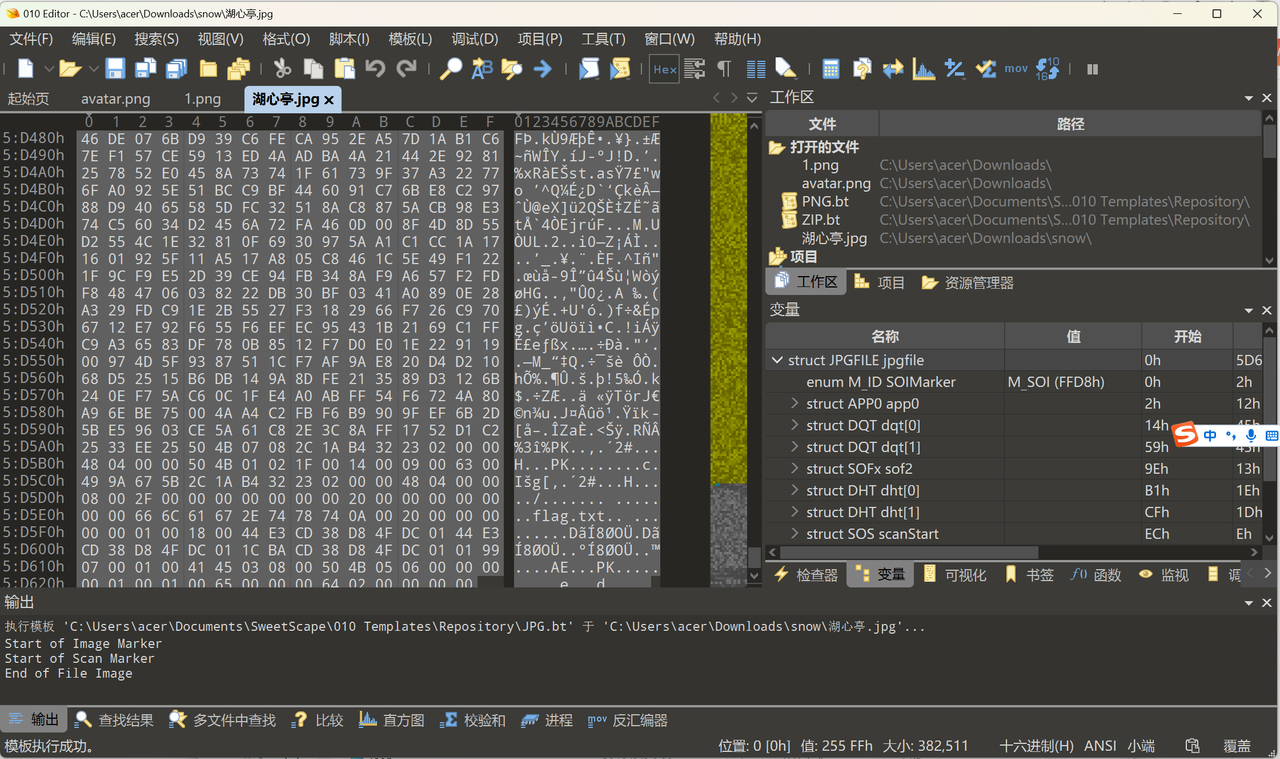Toggle the Hex edit mode button
1280x759 pixels.
665,69
